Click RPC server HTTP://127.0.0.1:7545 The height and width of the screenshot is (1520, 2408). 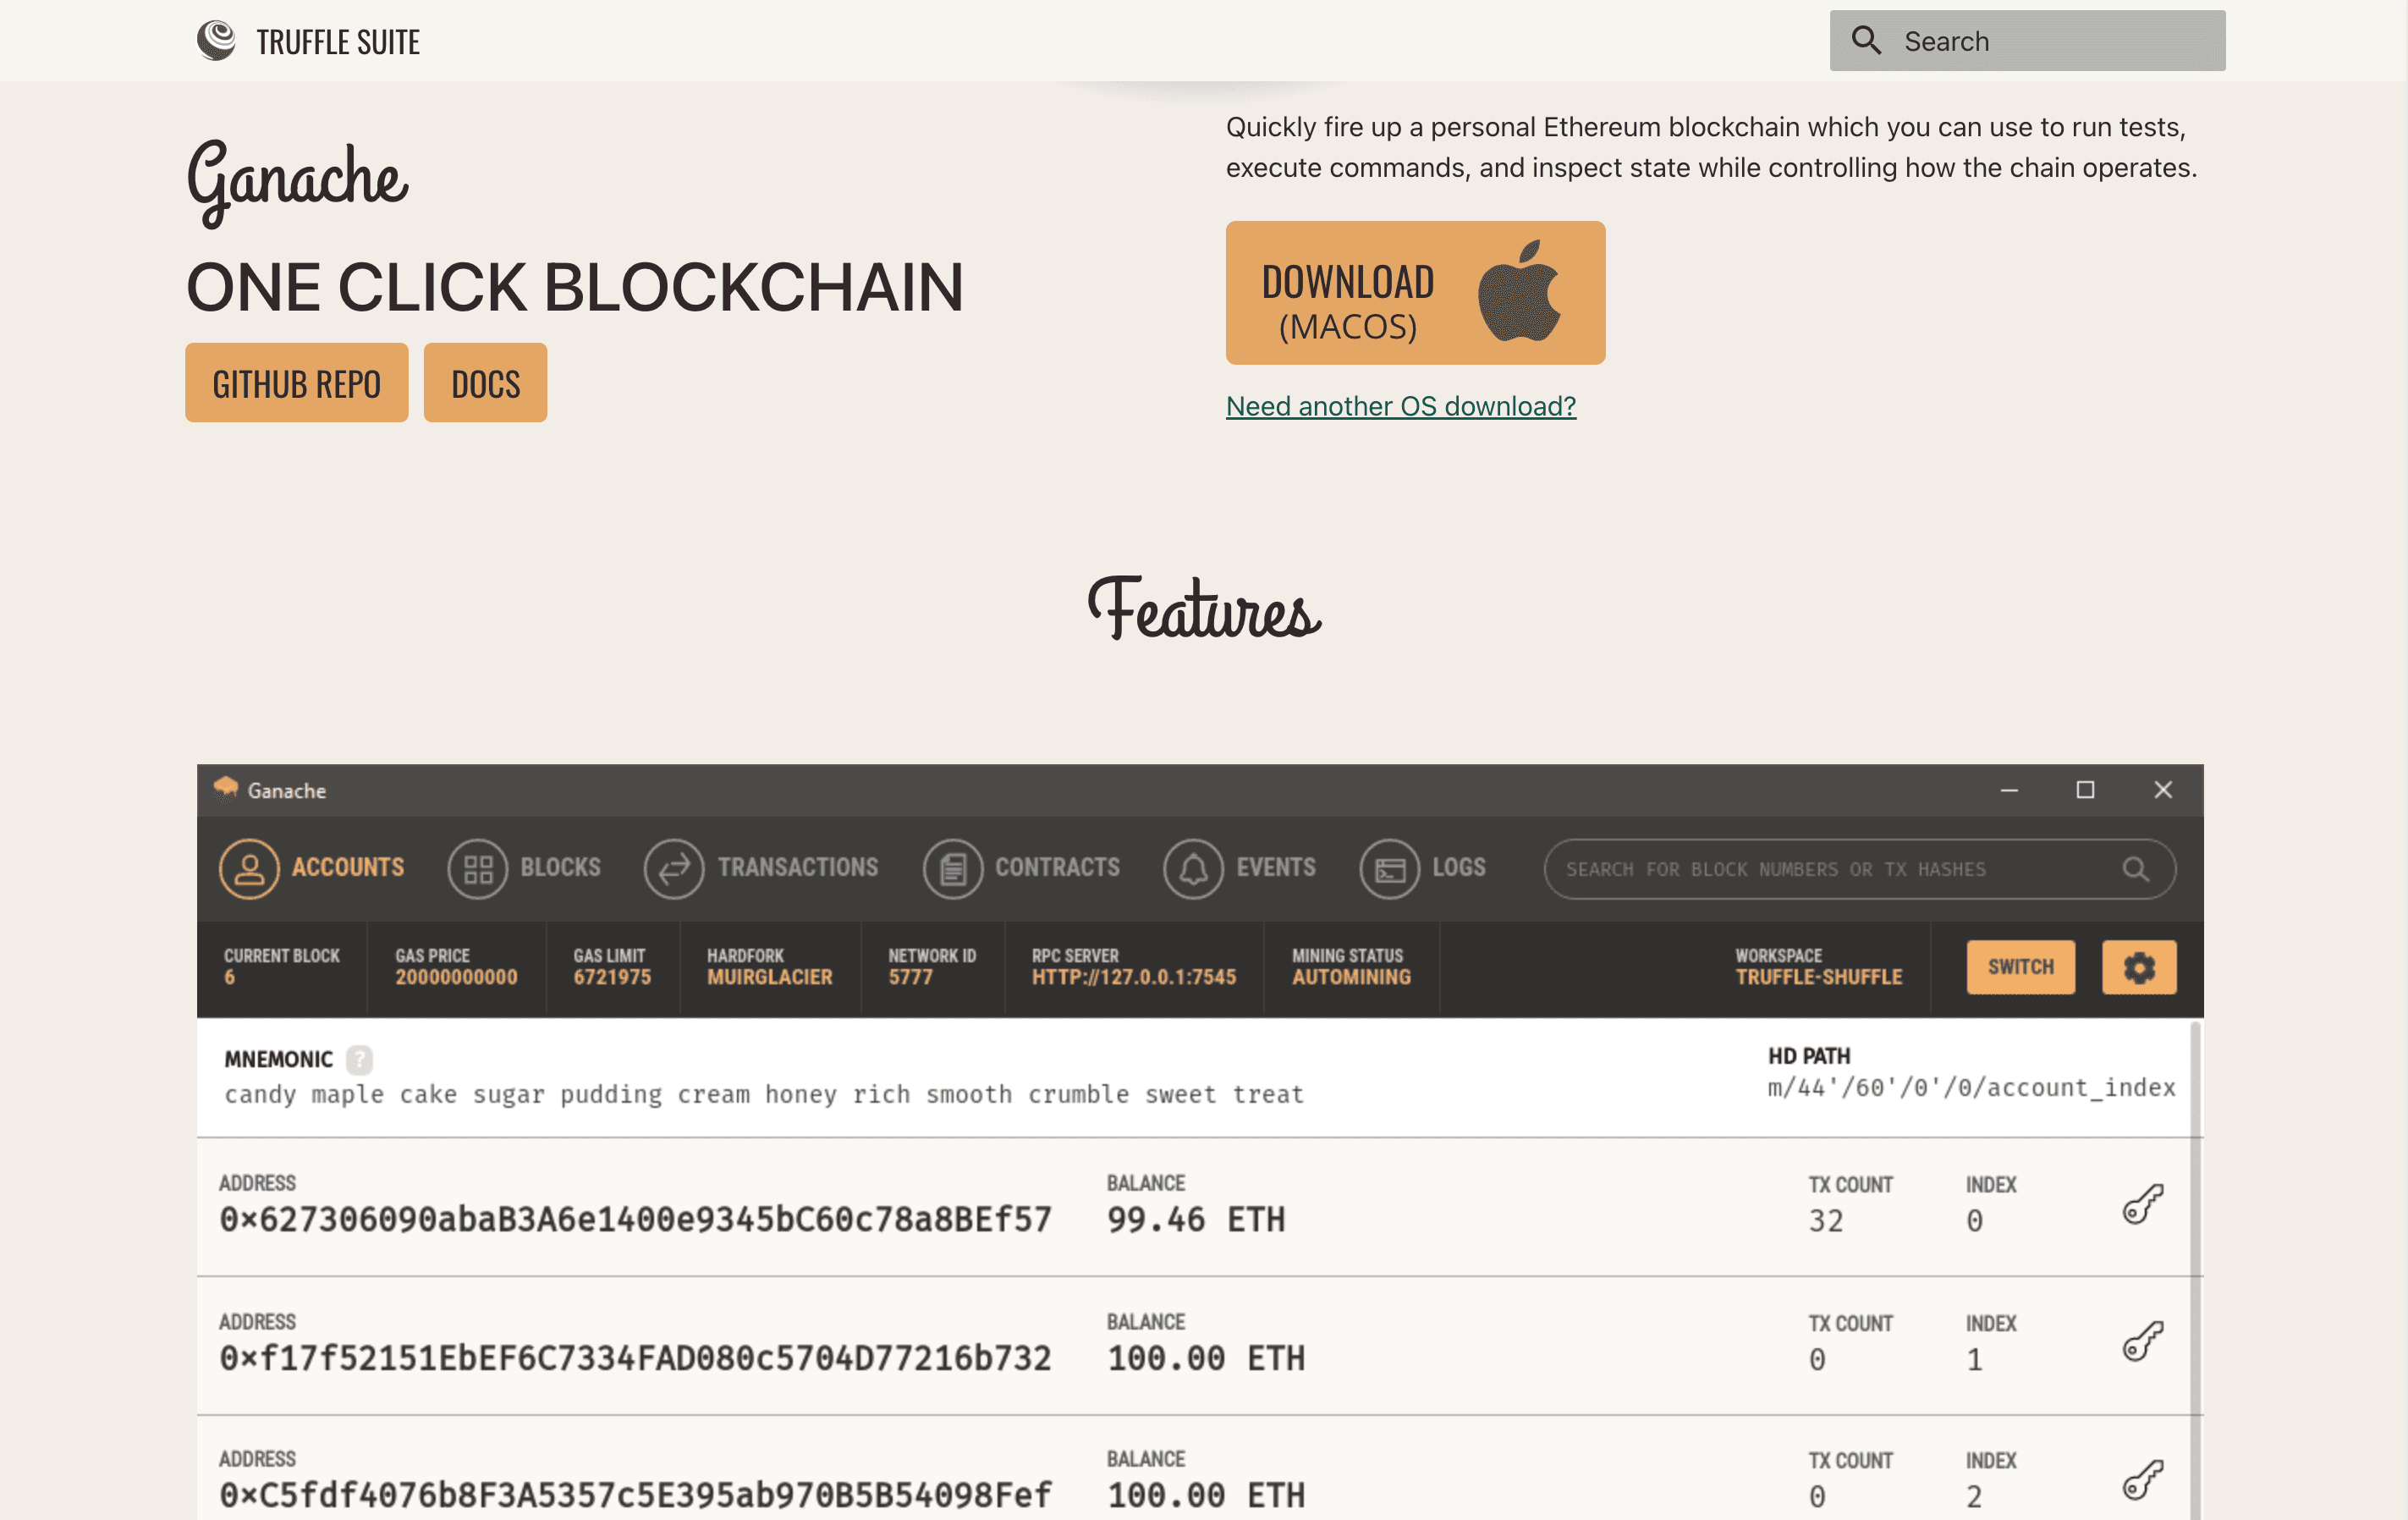1133,977
